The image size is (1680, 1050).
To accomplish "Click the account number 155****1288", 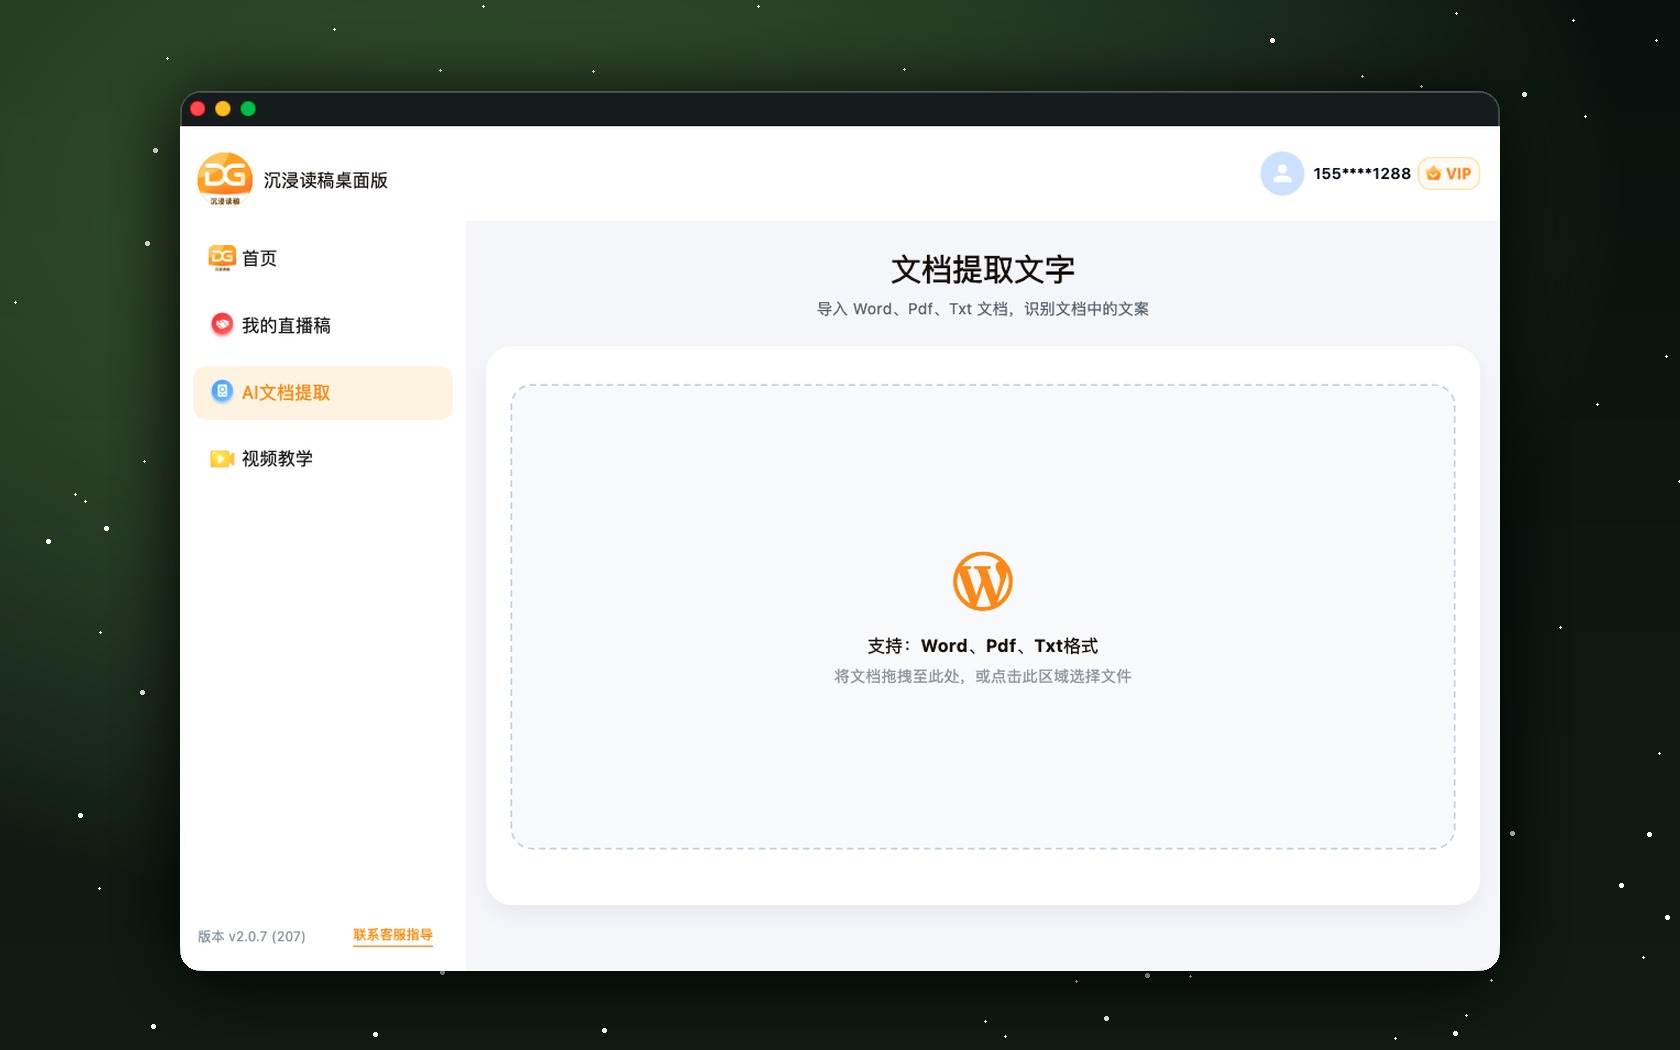I will (1362, 174).
